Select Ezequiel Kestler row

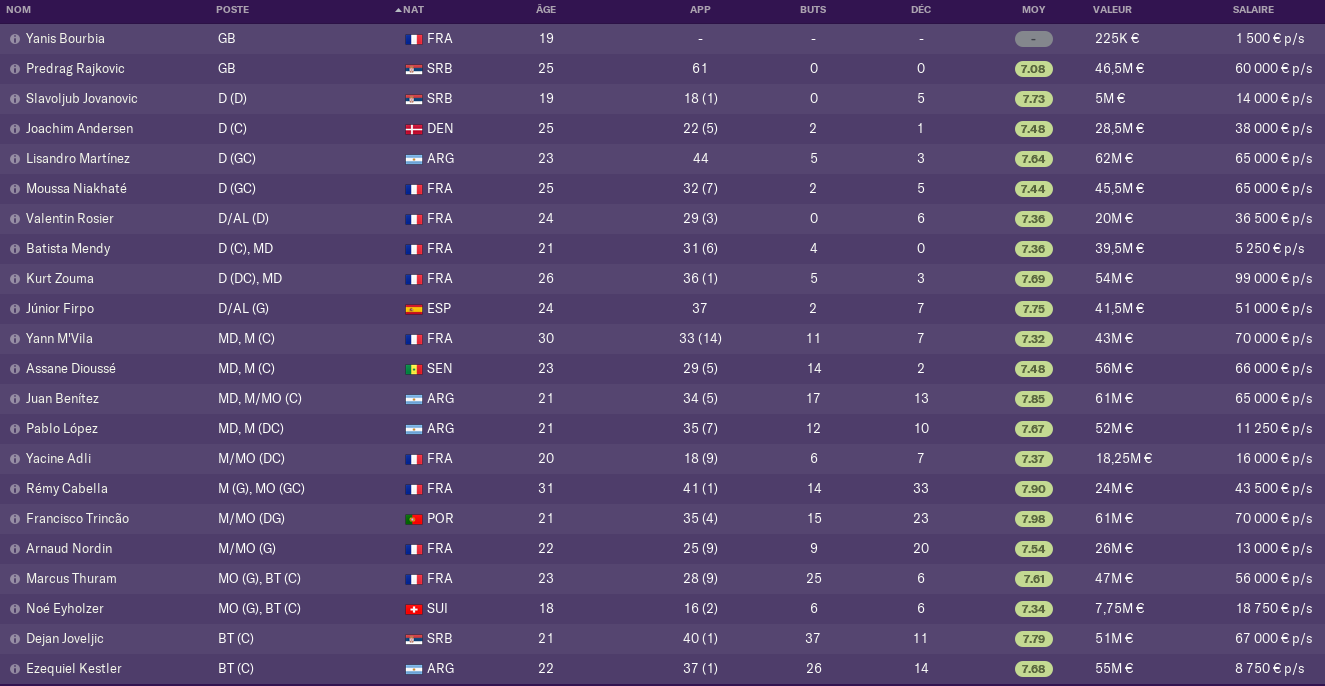point(662,669)
